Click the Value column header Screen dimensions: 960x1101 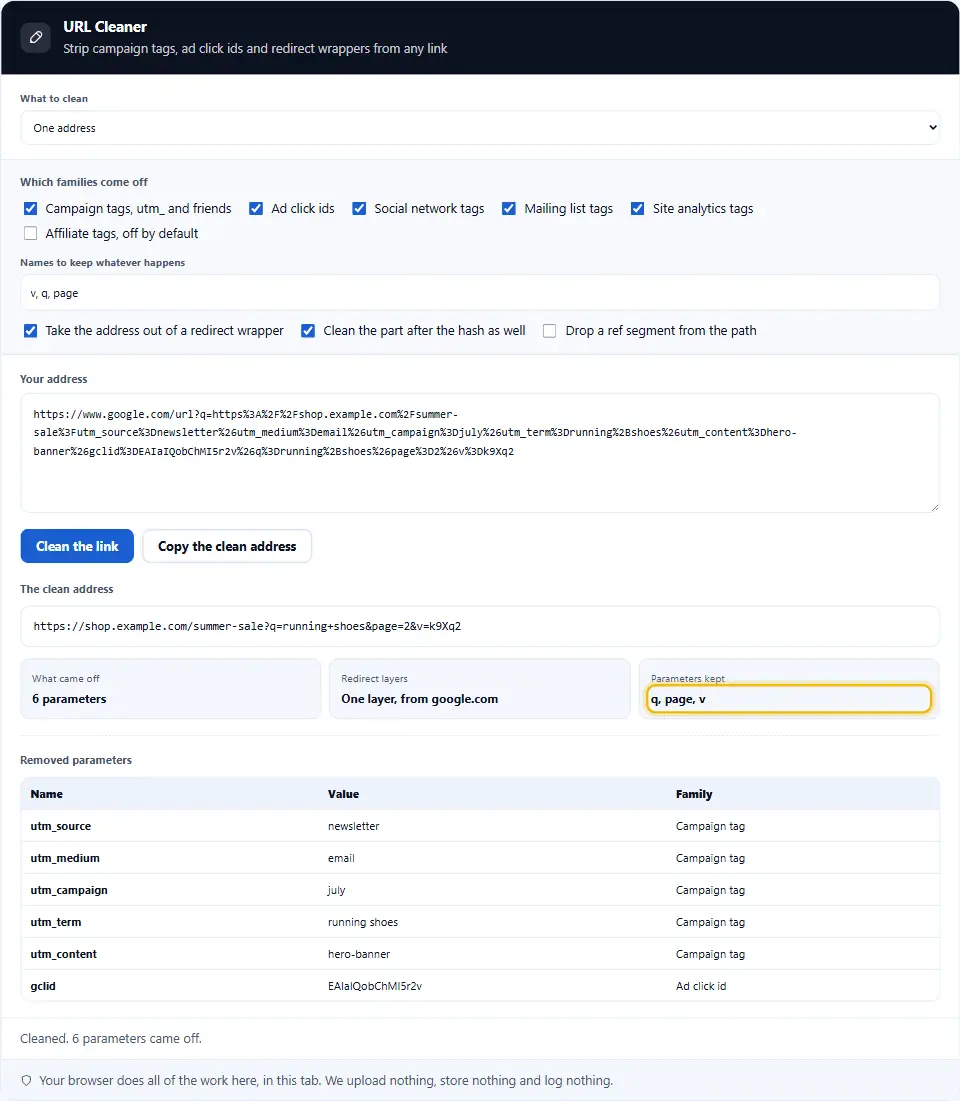(343, 794)
